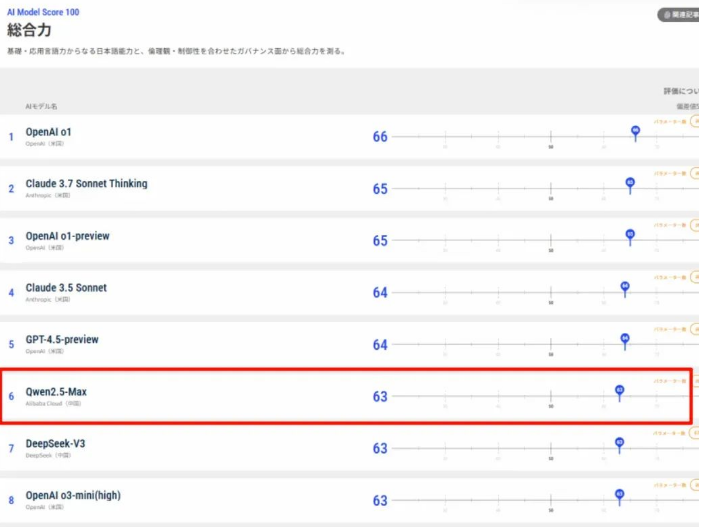Select the GPT-4.5-preview model name
This screenshot has height=531, width=702.
point(63,341)
